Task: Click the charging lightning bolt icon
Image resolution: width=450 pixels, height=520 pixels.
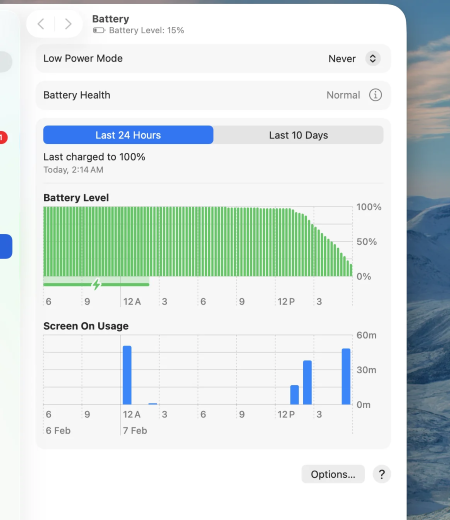Action: pos(96,284)
